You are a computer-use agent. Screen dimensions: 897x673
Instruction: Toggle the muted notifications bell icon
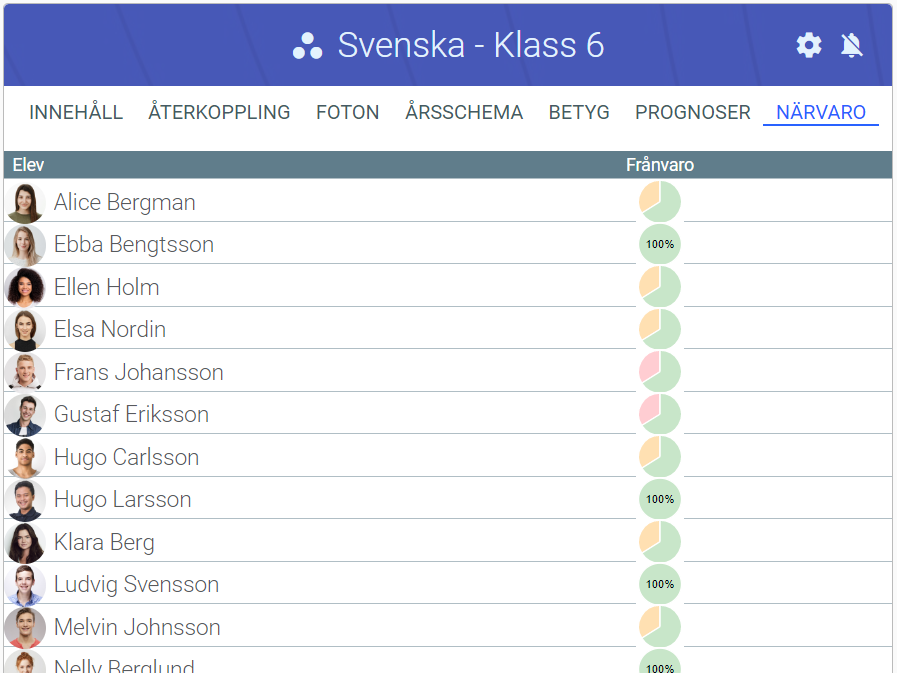click(851, 45)
